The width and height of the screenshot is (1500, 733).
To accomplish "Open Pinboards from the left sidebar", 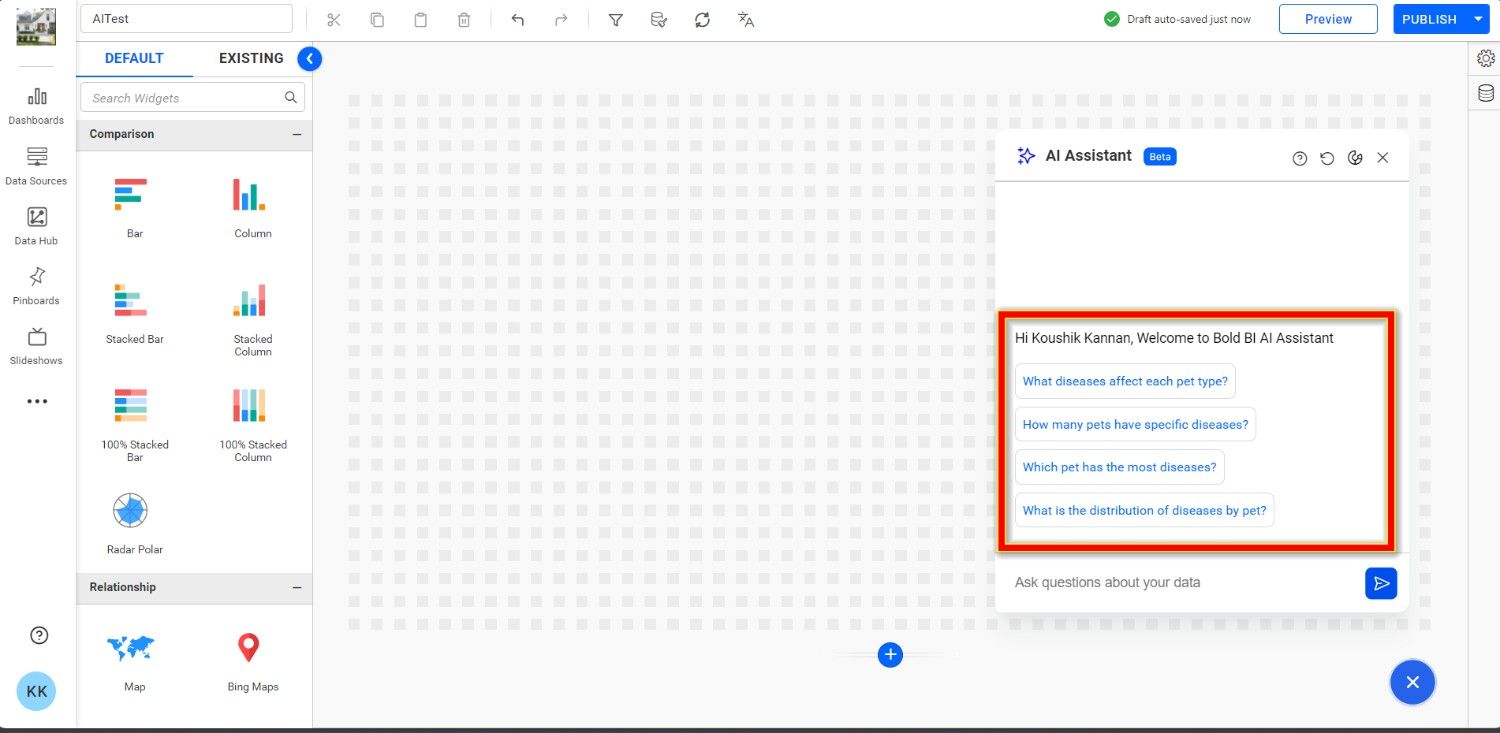I will 37,286.
